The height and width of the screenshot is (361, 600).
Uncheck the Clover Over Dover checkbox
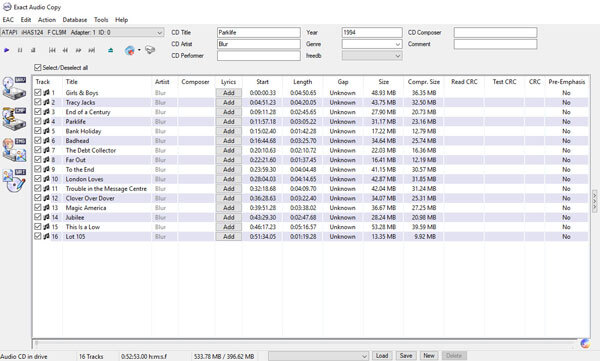[38, 198]
